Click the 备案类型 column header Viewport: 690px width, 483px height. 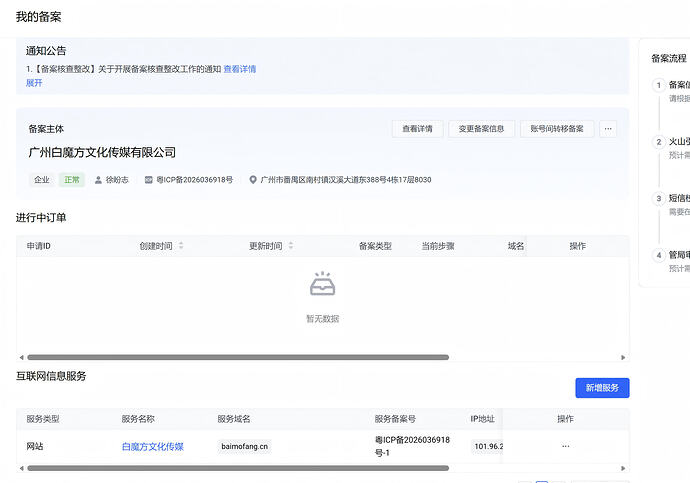point(375,246)
